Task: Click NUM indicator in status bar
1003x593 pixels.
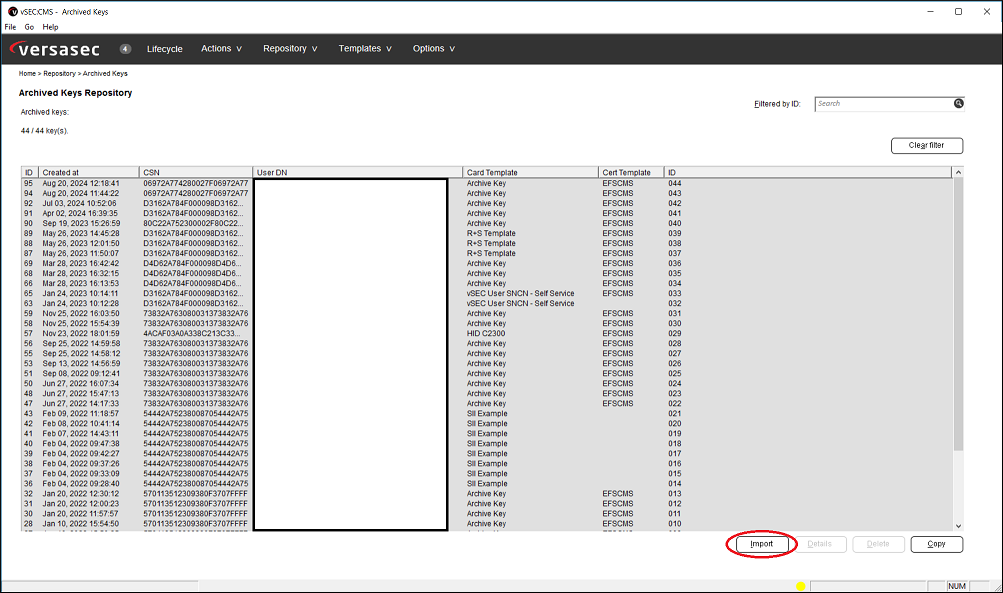Action: [x=957, y=587]
